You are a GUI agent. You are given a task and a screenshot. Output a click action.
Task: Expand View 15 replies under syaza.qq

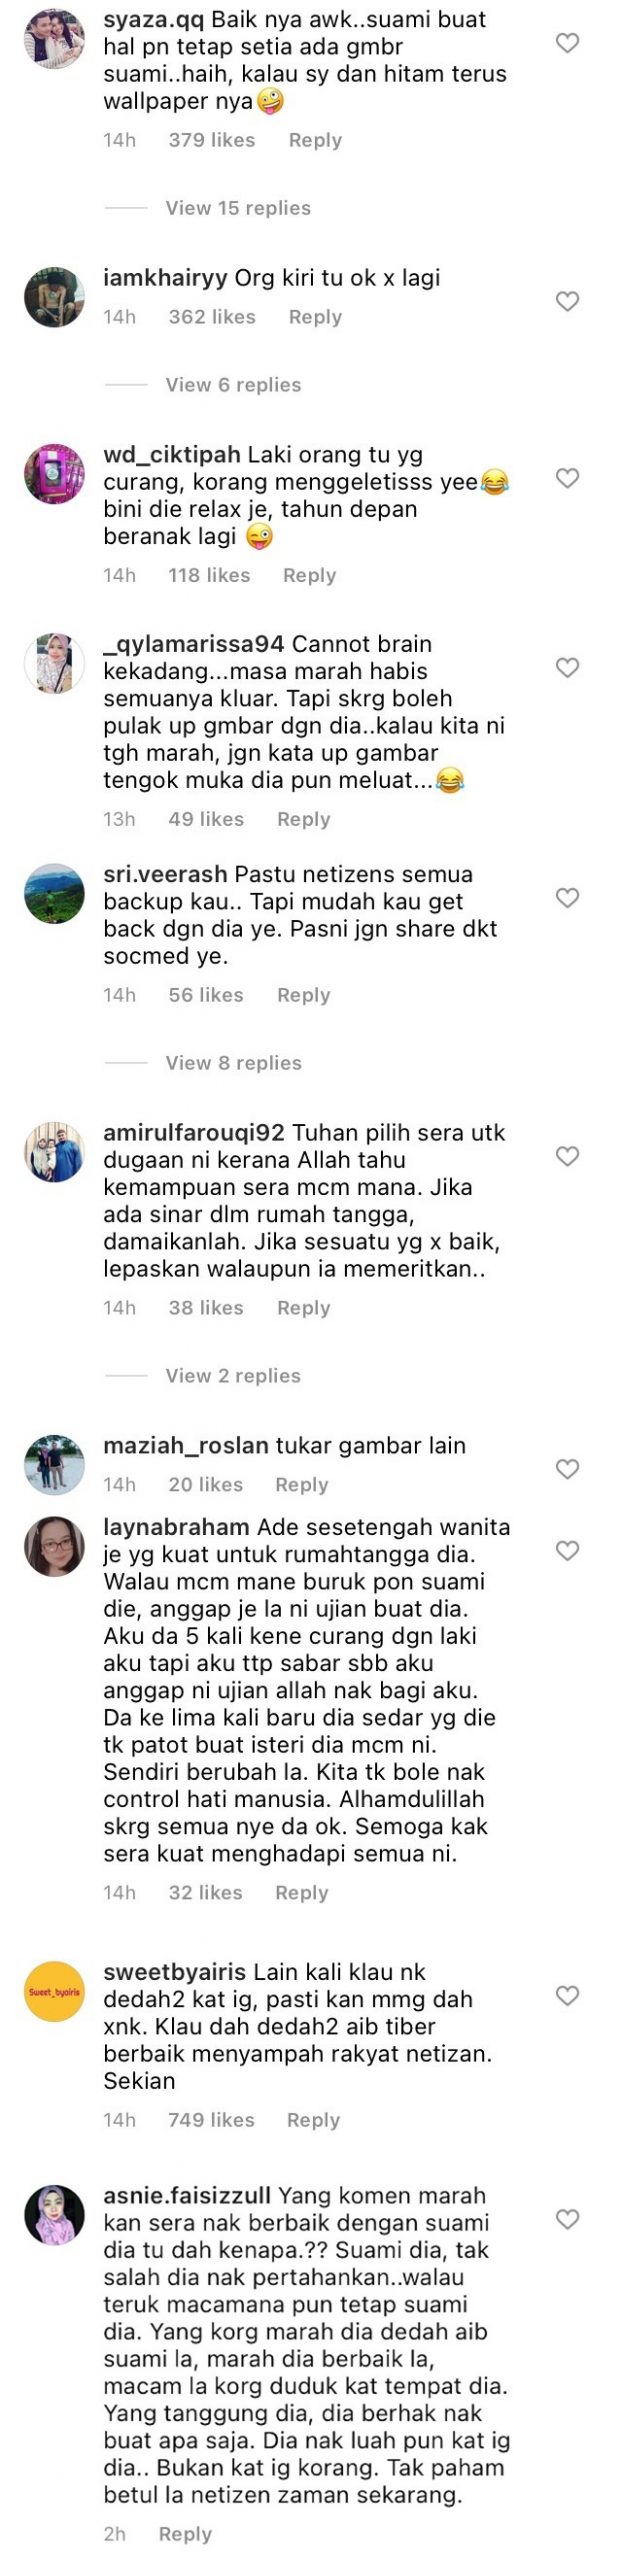(238, 208)
